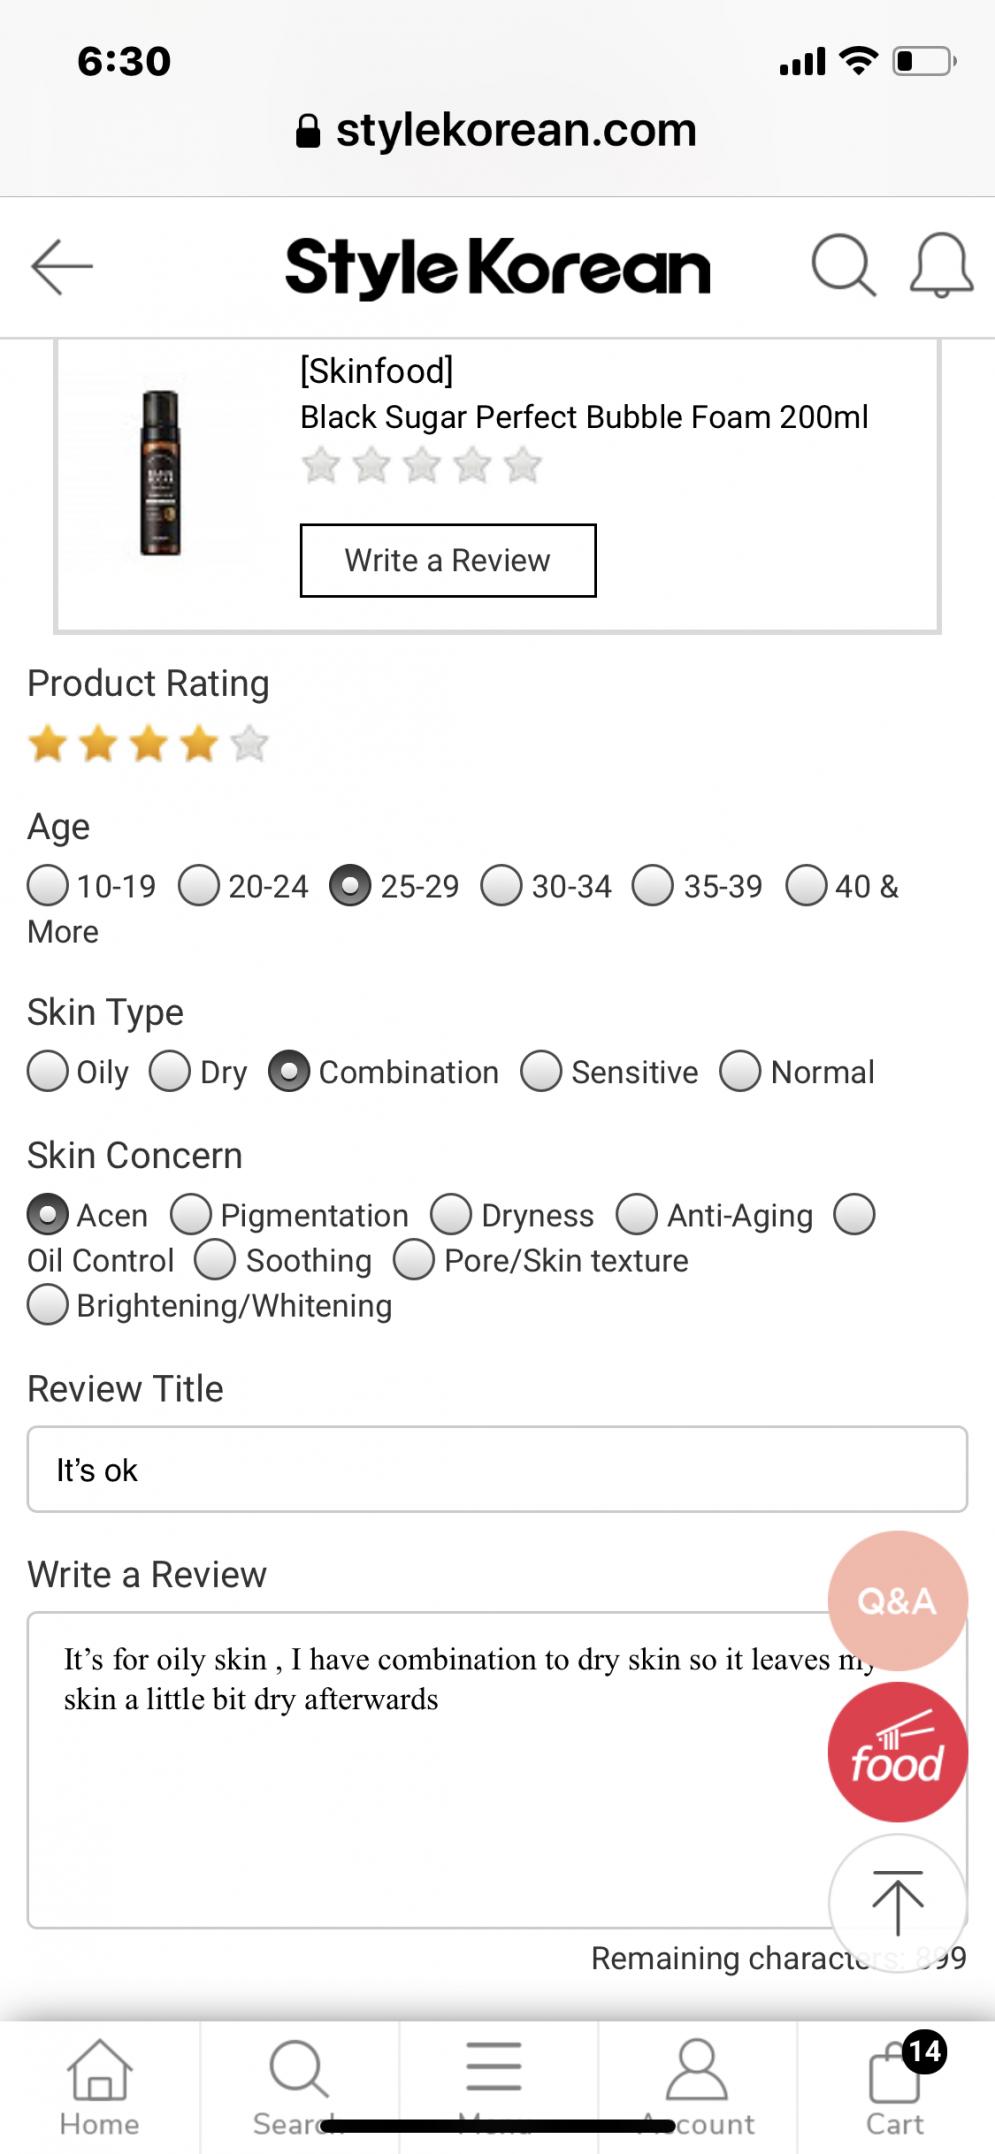Viewport: 995px width, 2154px height.
Task: Choose Brightening/Whitening concern option
Action: click(48, 1305)
